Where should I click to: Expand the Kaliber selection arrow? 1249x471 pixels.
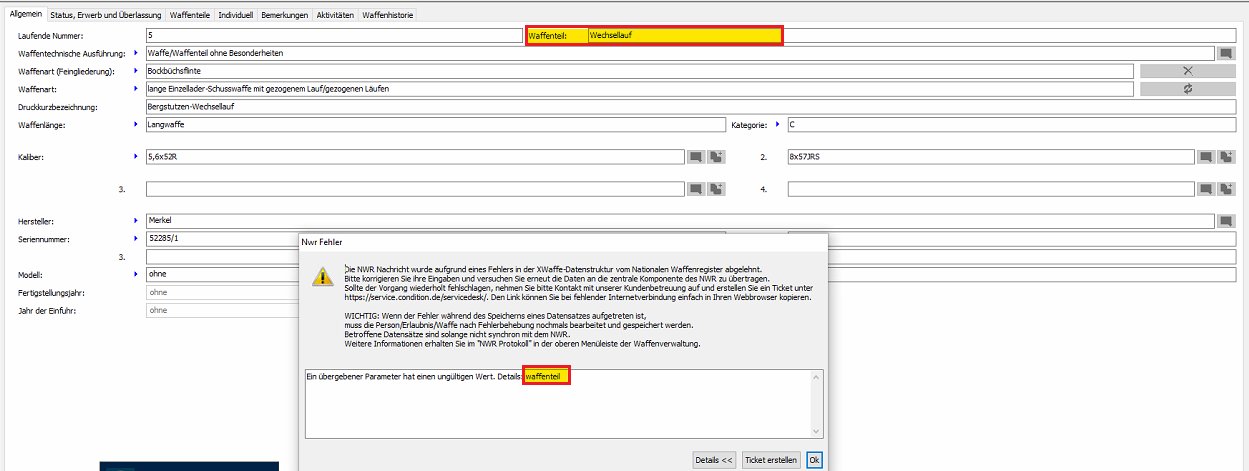(x=136, y=157)
